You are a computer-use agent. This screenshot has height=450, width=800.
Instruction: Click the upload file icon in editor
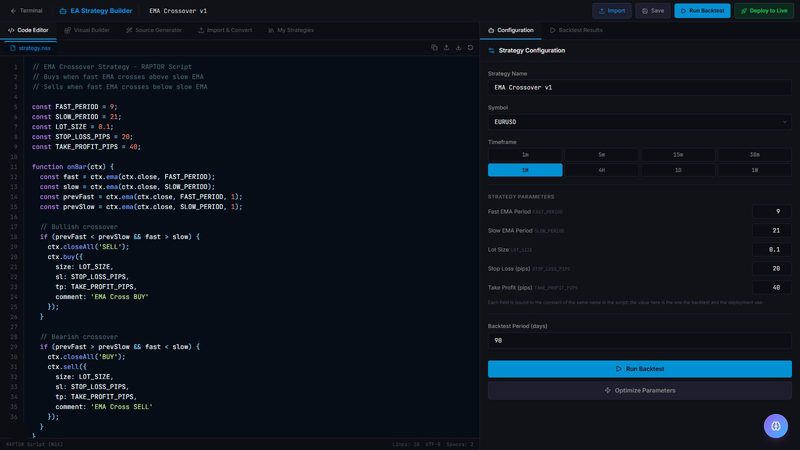tap(446, 47)
